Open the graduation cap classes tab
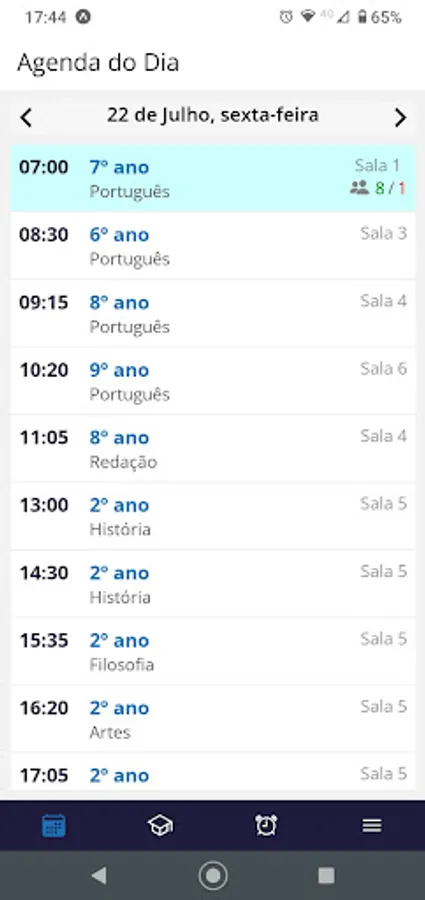The width and height of the screenshot is (425, 900). (160, 825)
